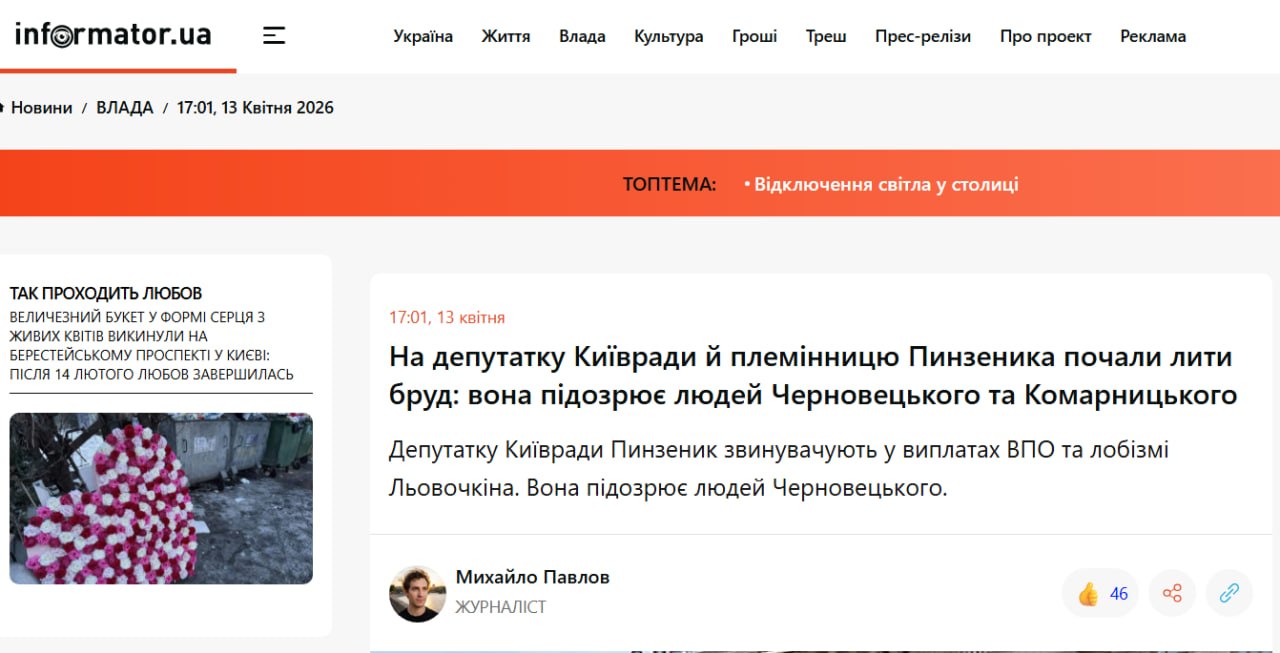Click ВЛАДА in the breadcrumb
The height and width of the screenshot is (653, 1280).
point(125,108)
